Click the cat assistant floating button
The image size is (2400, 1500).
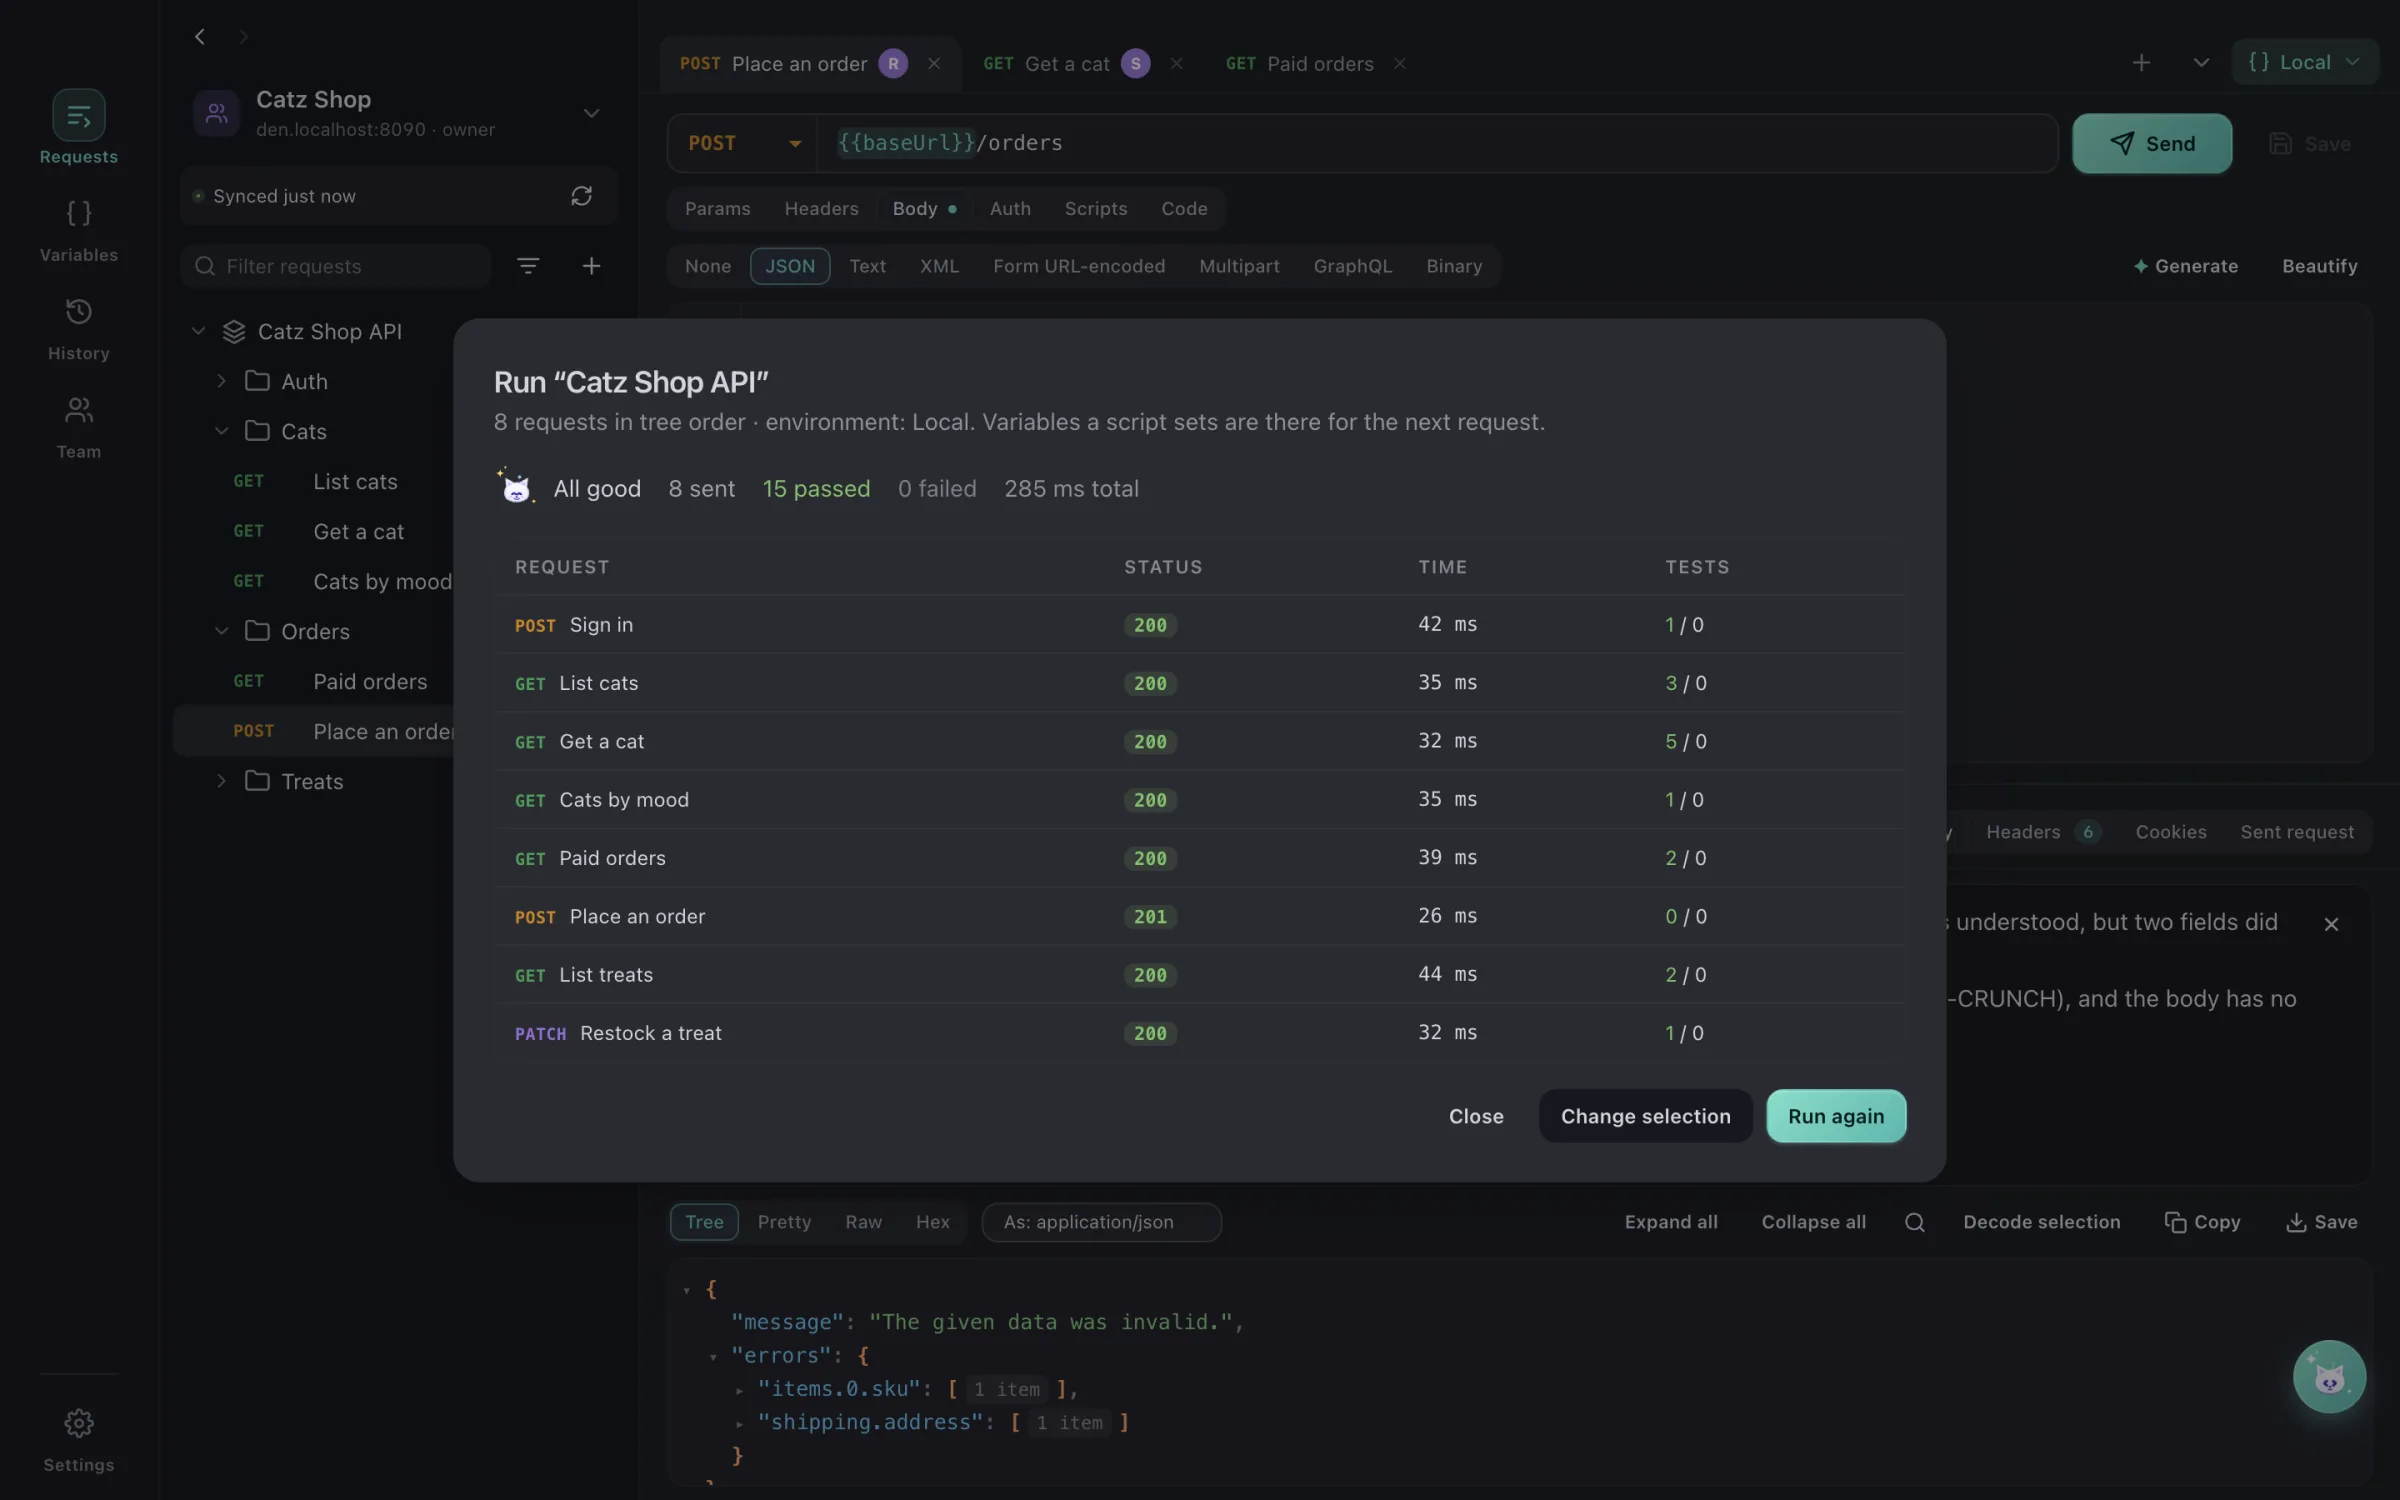click(x=2329, y=1377)
